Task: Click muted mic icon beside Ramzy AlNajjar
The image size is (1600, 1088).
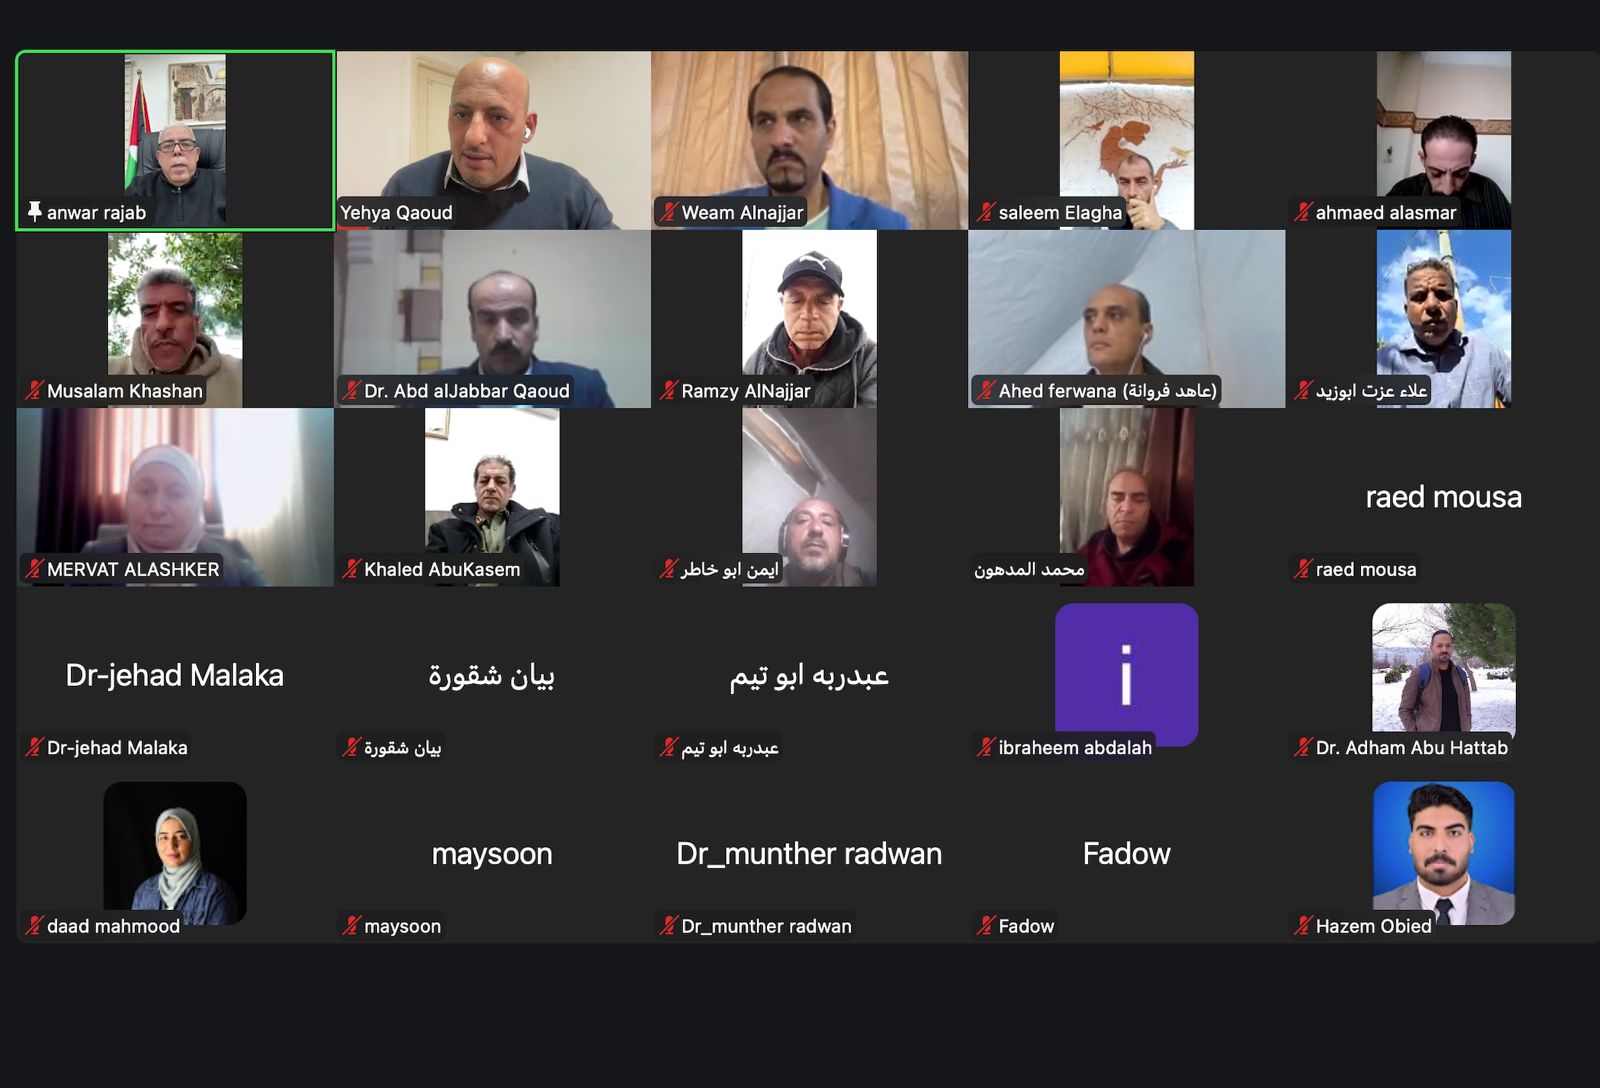Action: point(668,390)
